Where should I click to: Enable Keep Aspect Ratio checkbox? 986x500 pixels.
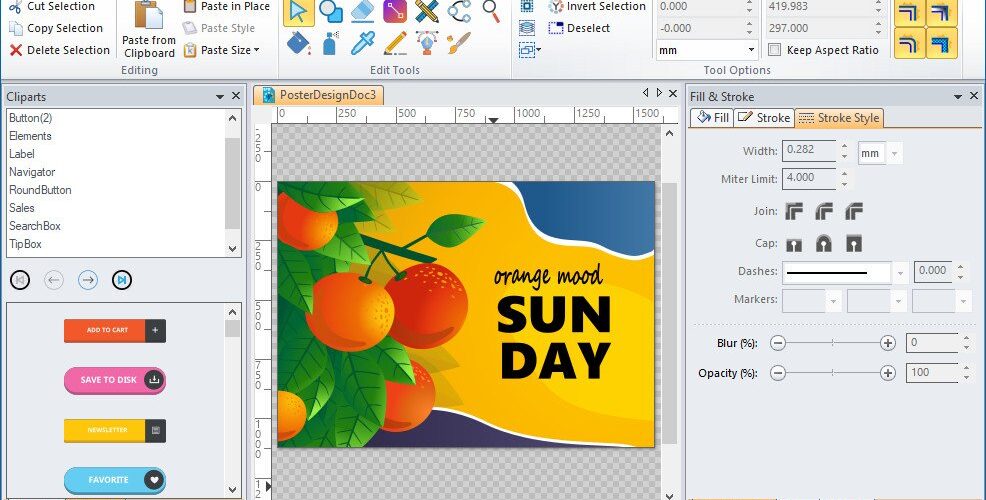[775, 50]
